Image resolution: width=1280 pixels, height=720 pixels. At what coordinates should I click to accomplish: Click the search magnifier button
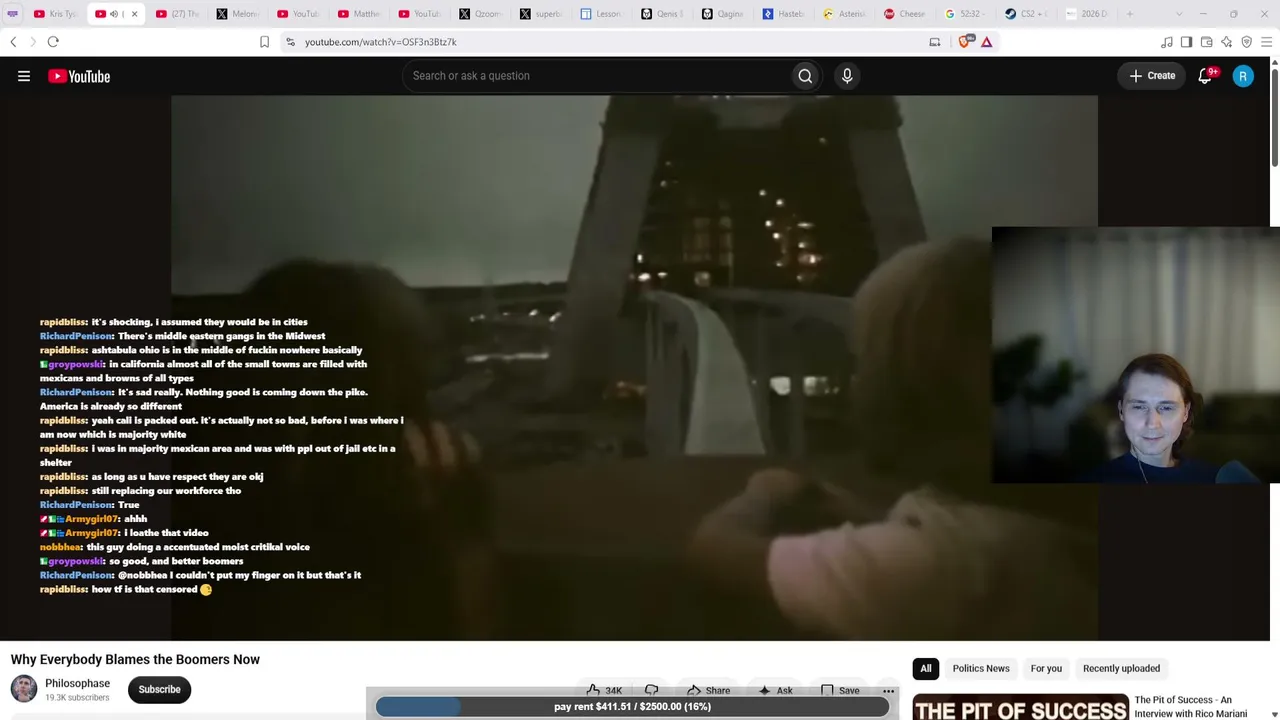click(x=805, y=76)
